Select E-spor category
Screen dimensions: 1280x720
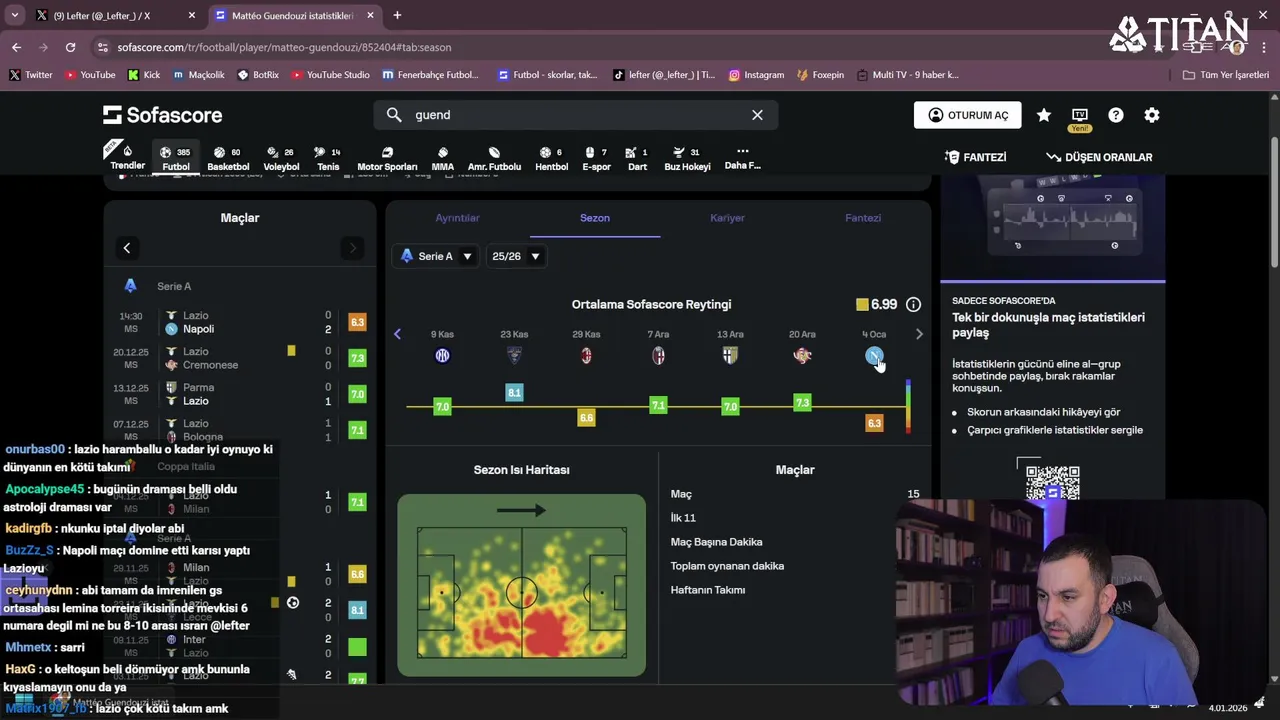(x=596, y=158)
